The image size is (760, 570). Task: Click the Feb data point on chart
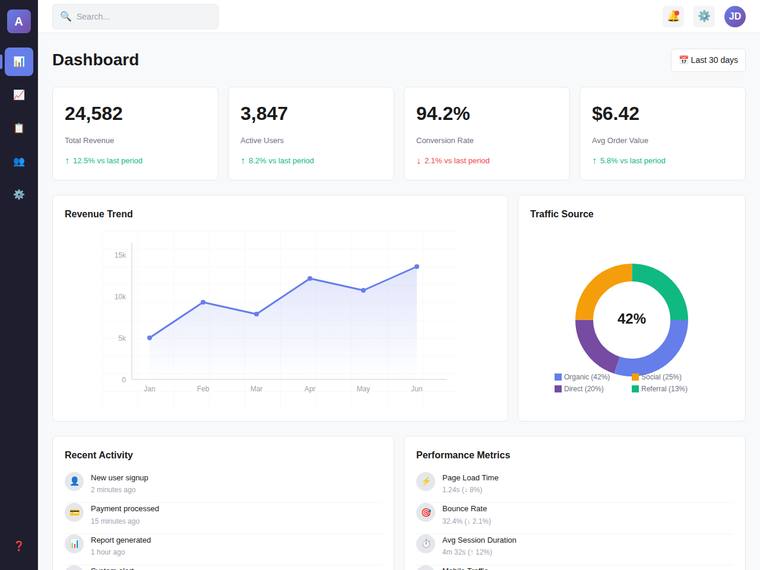tap(203, 302)
